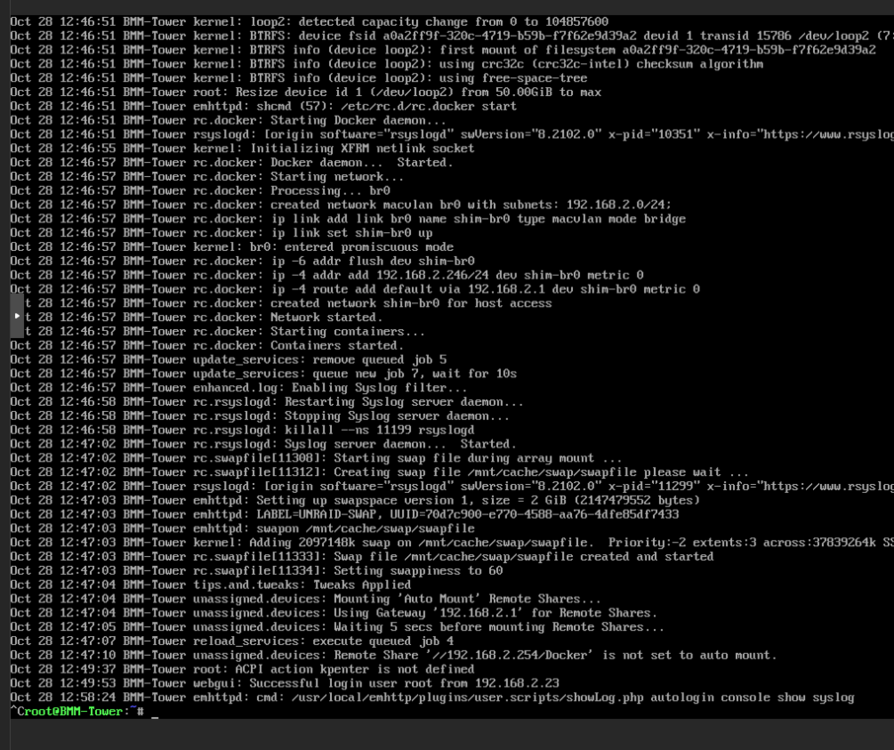
Task: Click the 'Starting Docker daemon...' line
Action: 228,120
